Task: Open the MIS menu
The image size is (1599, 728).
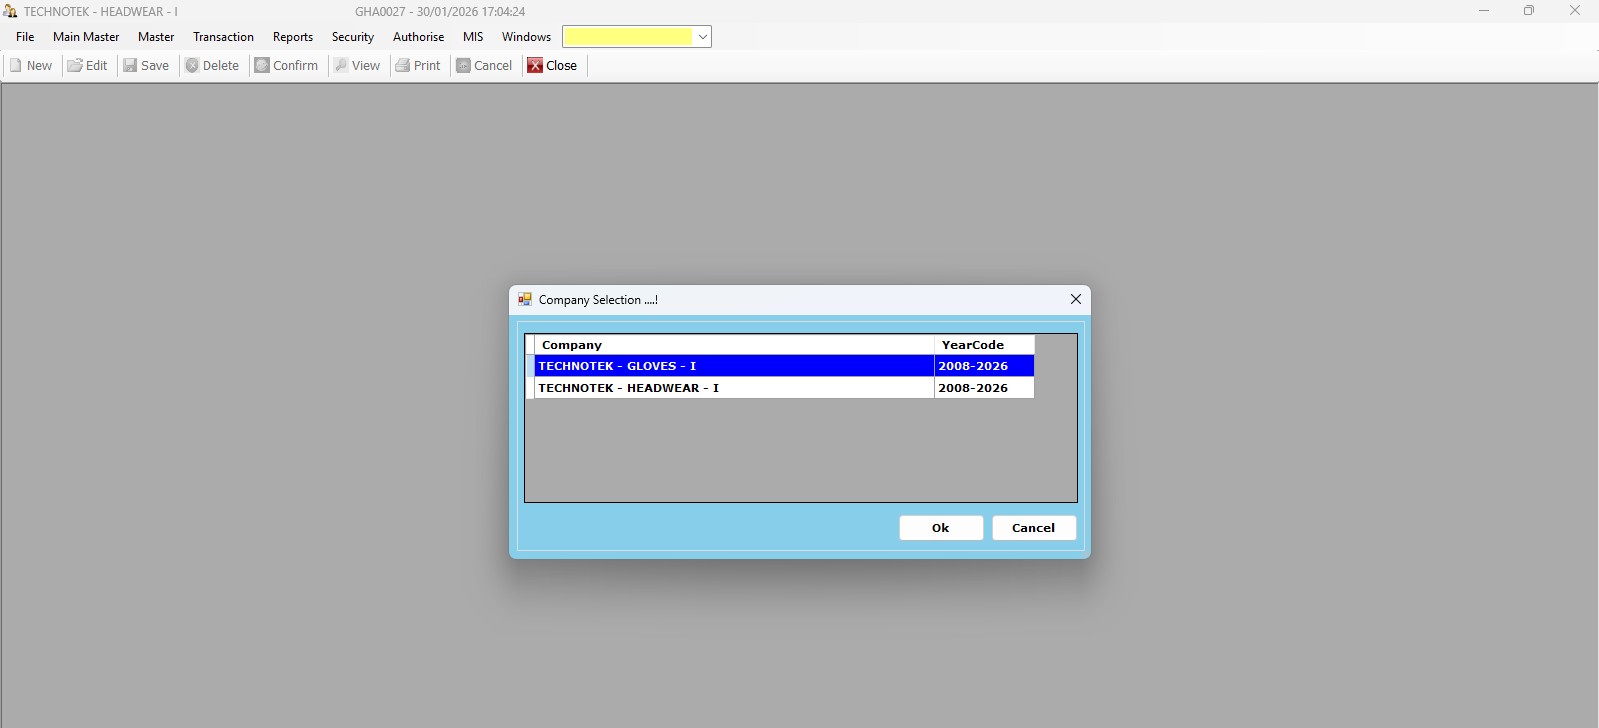Action: 473,37
